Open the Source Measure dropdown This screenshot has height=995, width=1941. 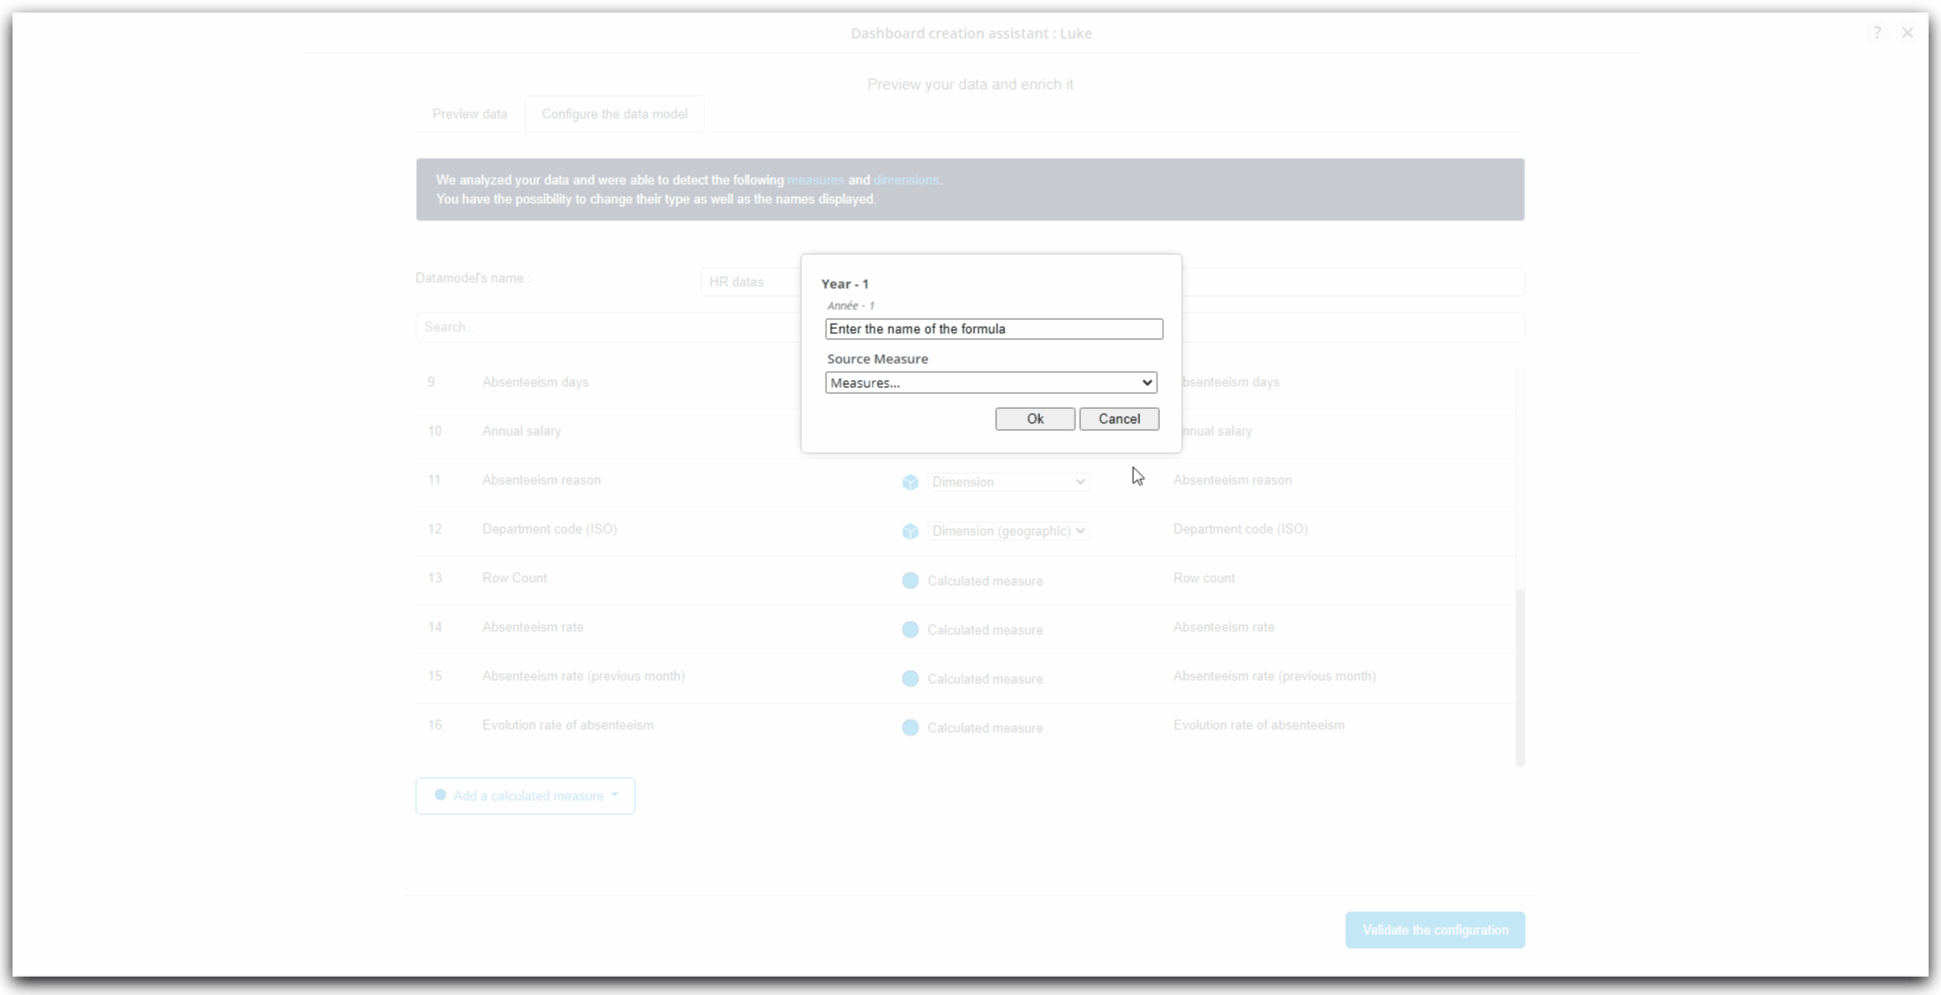pos(990,383)
